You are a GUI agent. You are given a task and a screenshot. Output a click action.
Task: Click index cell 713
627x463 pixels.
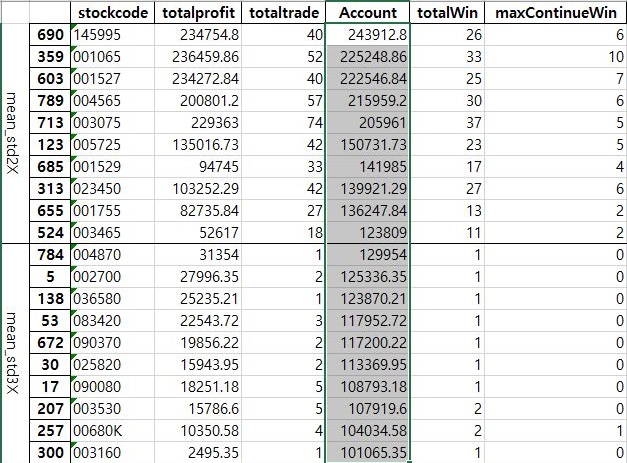50,123
